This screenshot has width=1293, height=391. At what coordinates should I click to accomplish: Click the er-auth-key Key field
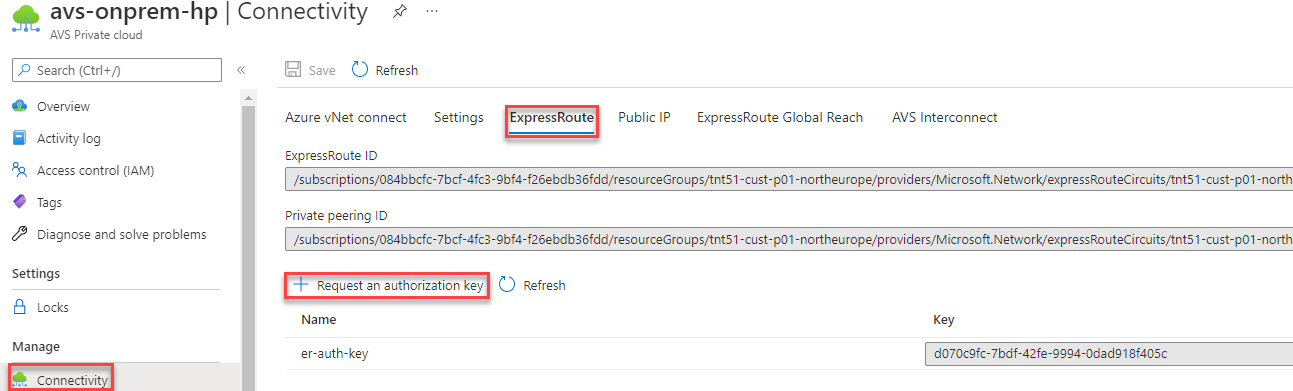point(1108,353)
